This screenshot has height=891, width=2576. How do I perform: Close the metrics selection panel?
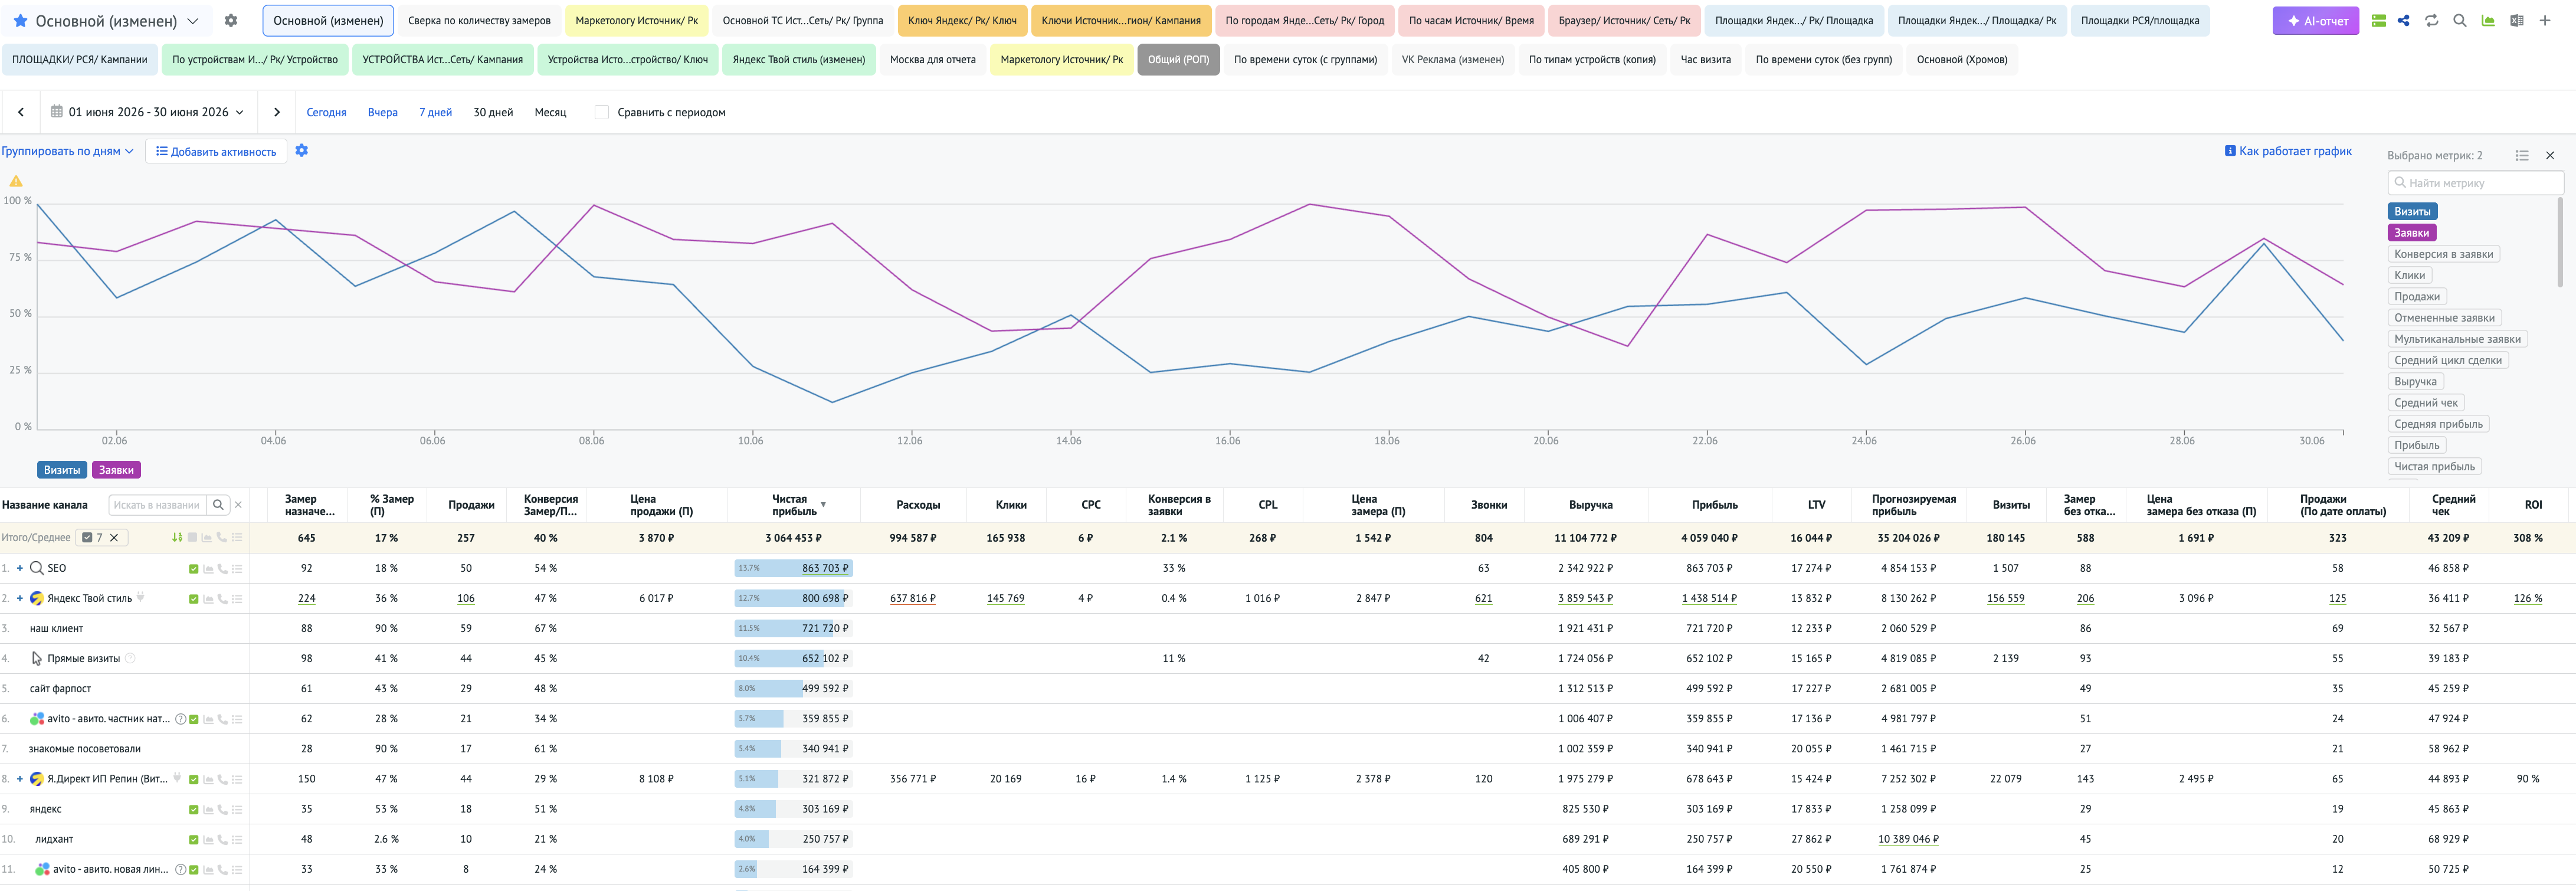tap(2550, 155)
